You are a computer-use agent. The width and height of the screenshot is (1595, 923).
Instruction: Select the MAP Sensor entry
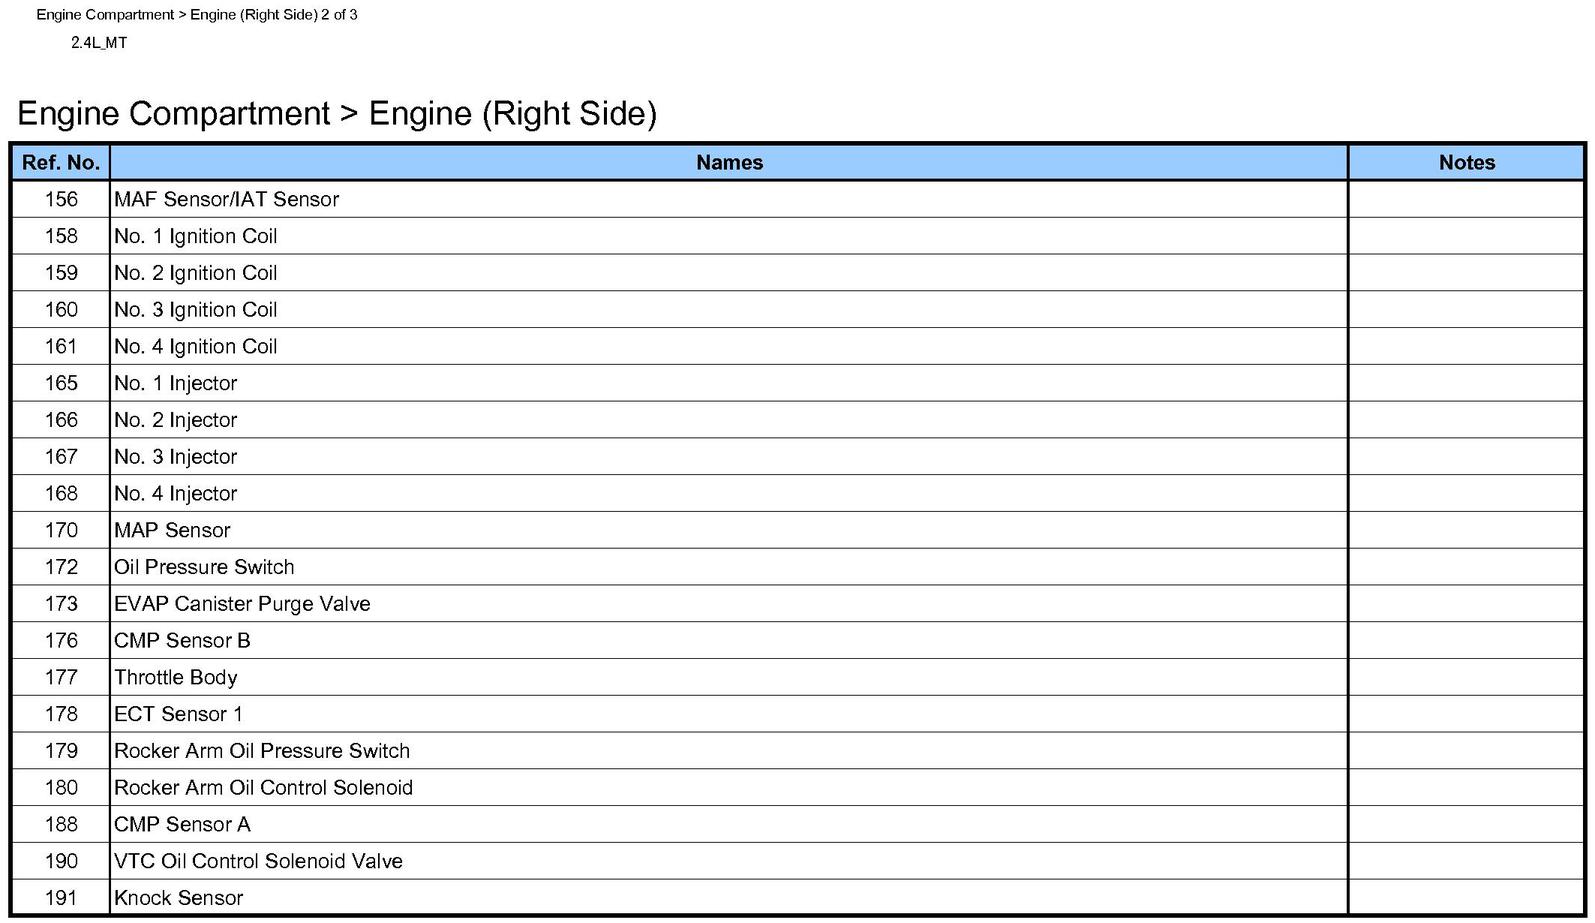(172, 531)
